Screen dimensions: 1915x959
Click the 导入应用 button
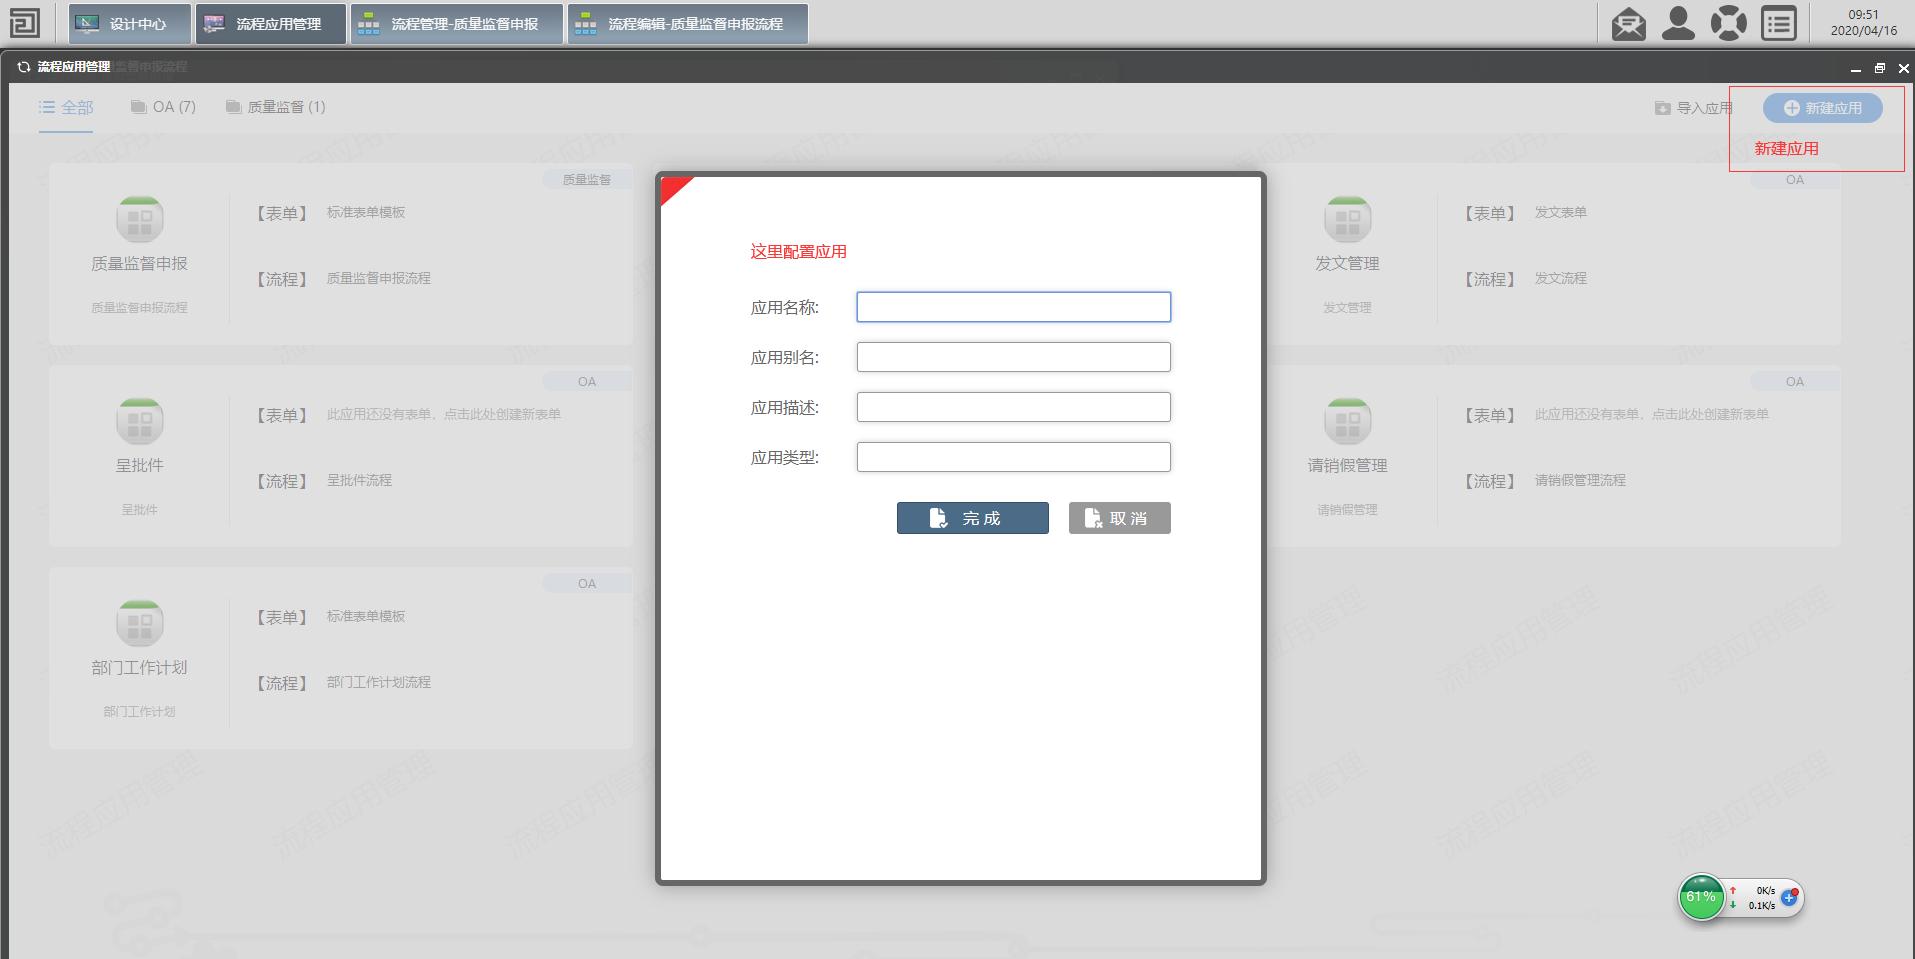point(1694,108)
